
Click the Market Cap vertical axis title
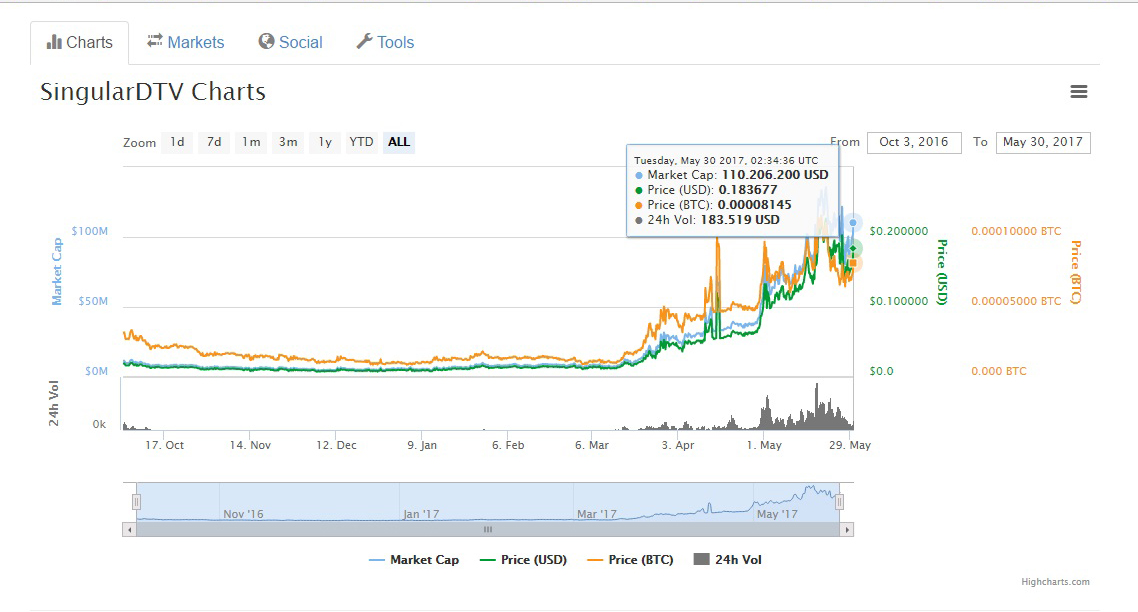pyautogui.click(x=57, y=272)
